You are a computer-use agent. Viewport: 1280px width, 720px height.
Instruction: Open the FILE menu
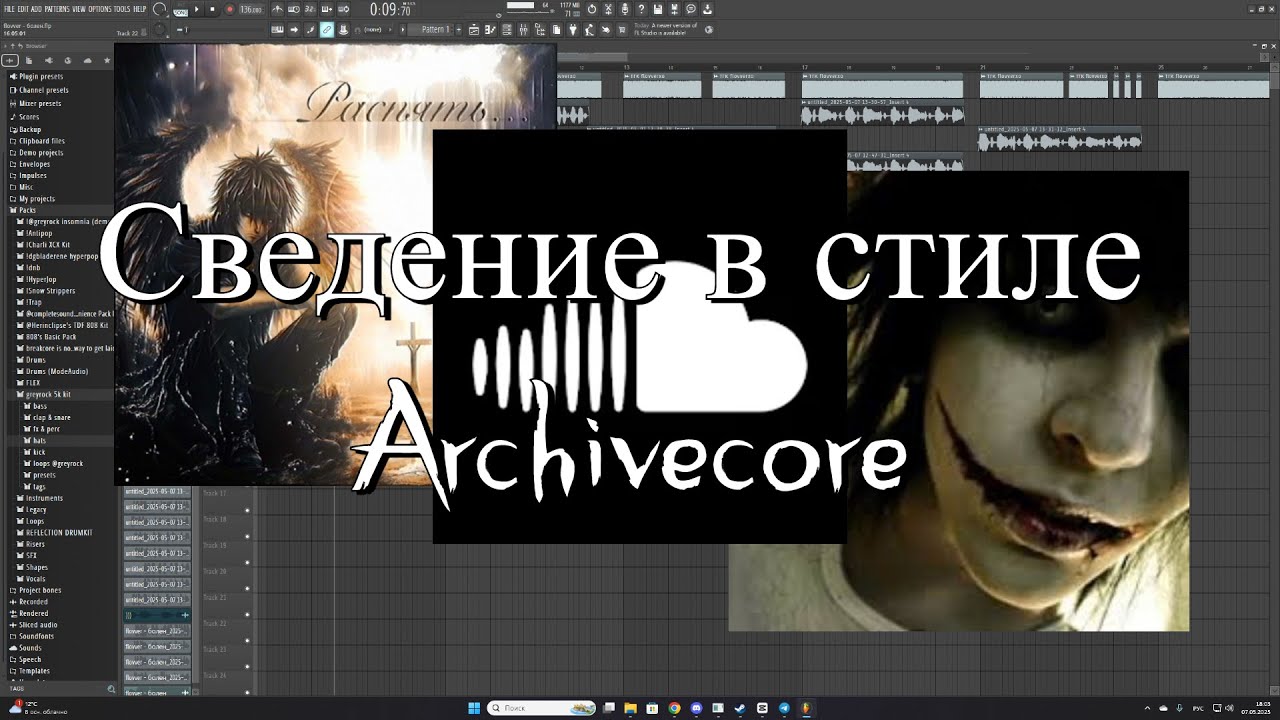pyautogui.click(x=9, y=9)
